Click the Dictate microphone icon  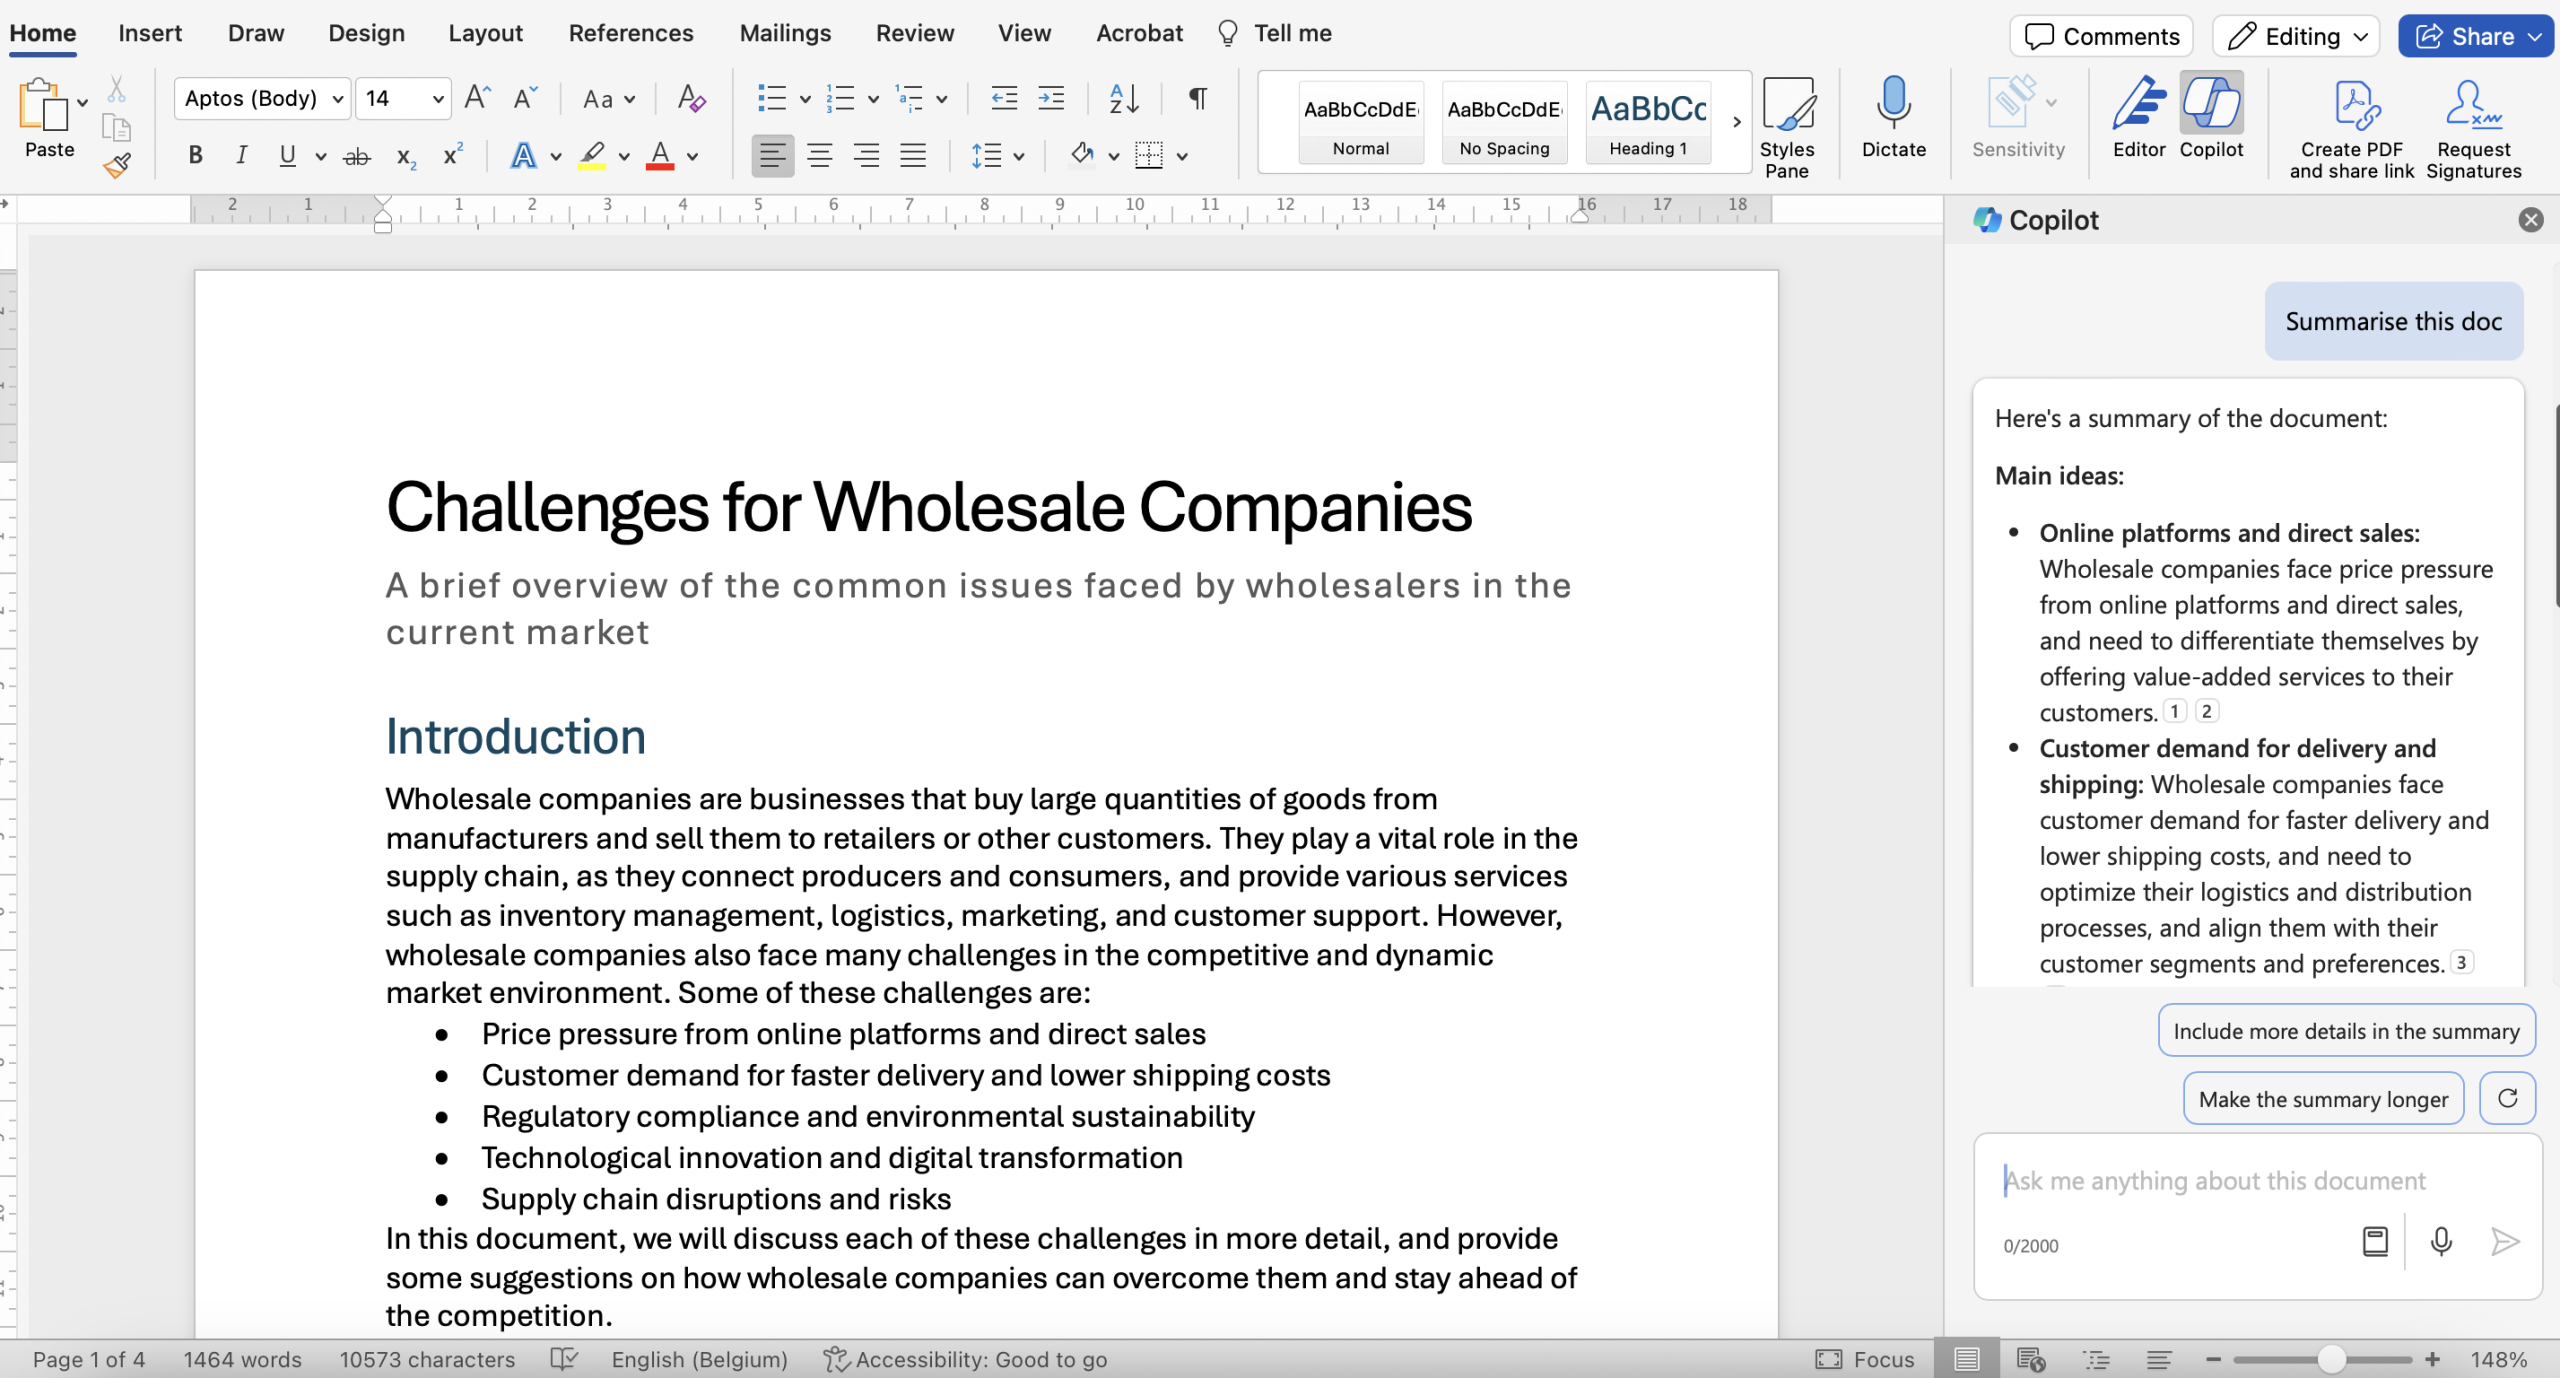click(x=1893, y=104)
